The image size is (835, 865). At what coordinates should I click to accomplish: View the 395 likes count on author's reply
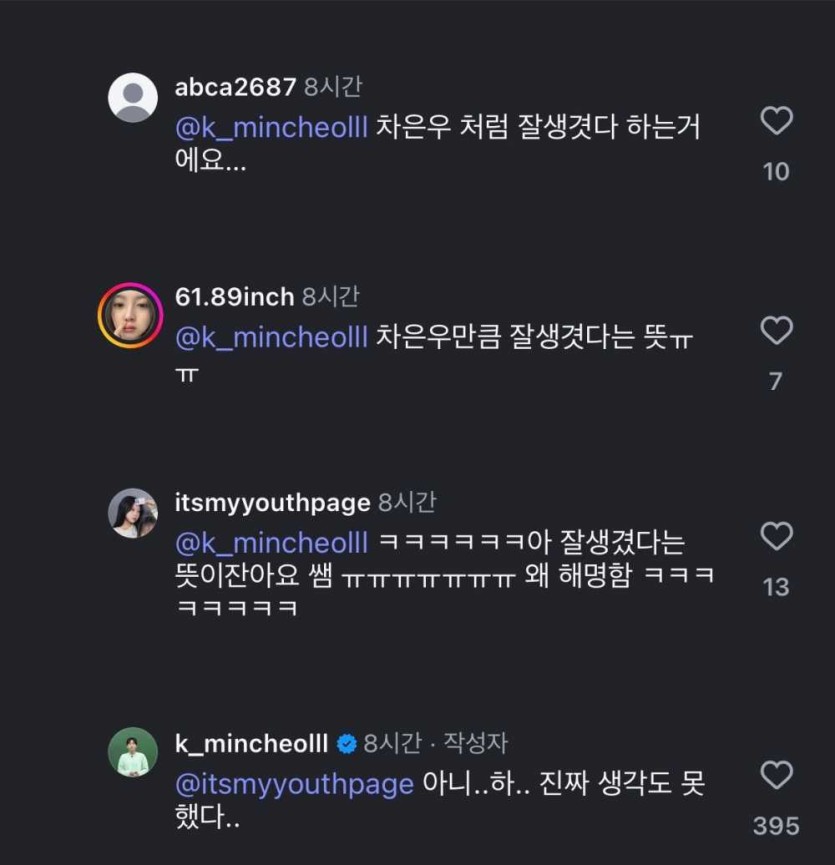click(x=776, y=826)
